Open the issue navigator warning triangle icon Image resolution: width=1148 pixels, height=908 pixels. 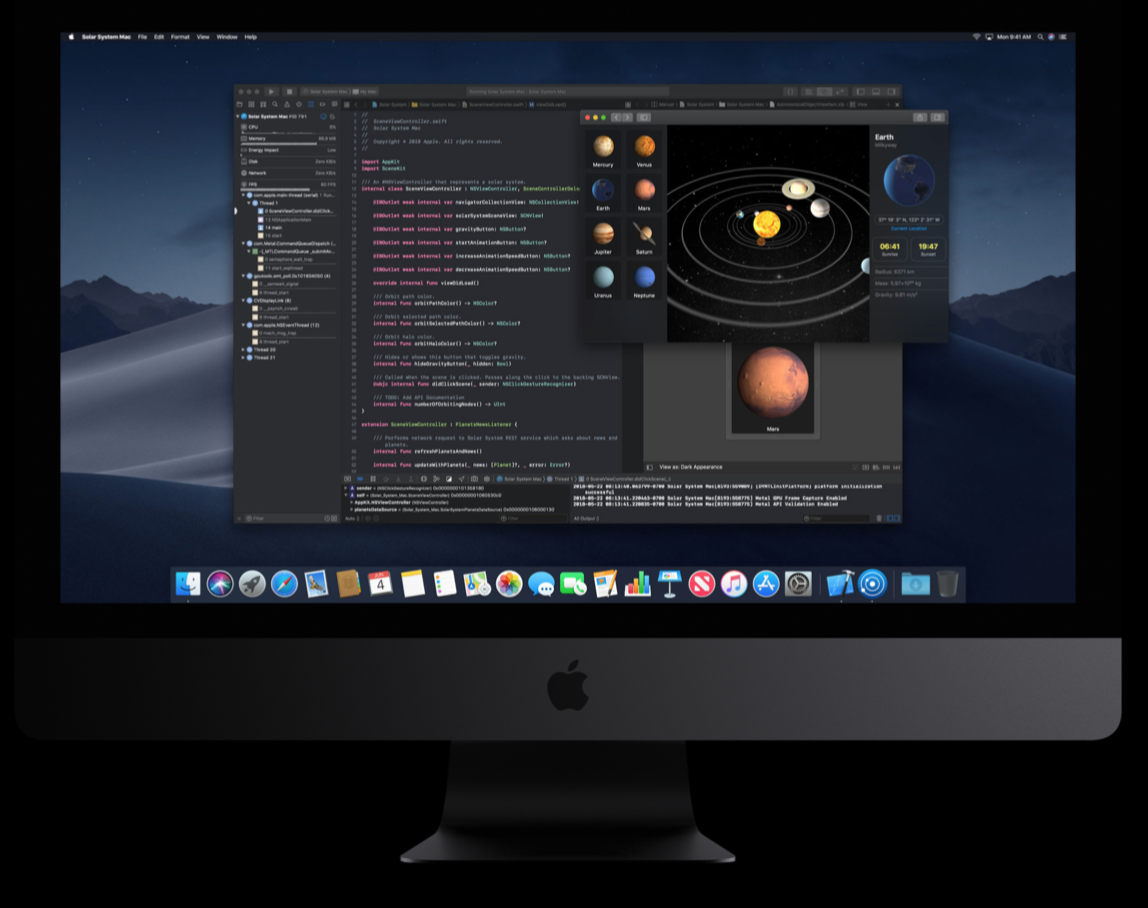(287, 105)
